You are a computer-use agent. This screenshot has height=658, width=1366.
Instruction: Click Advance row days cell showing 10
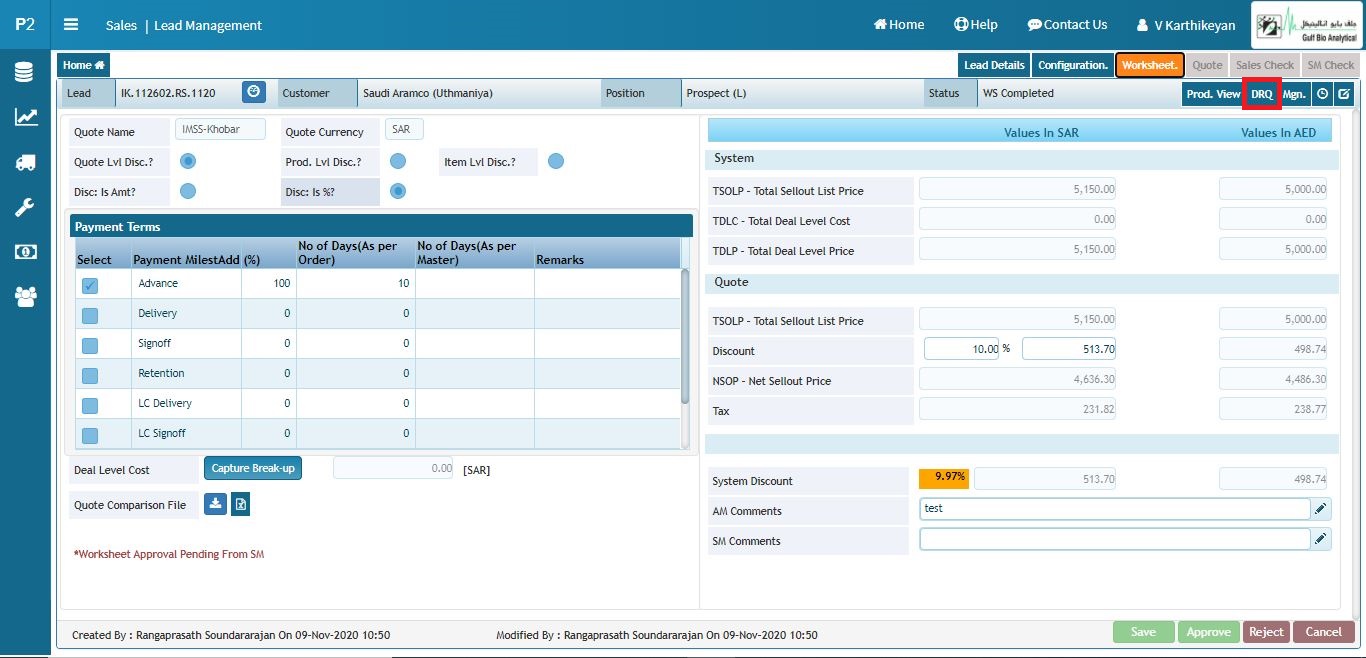[x=356, y=283]
